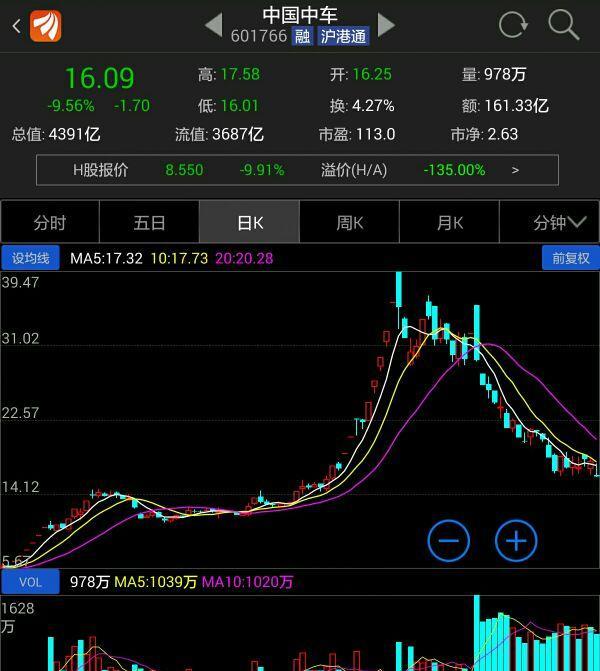
Task: Go back with the left chevron
Action: tap(17, 26)
